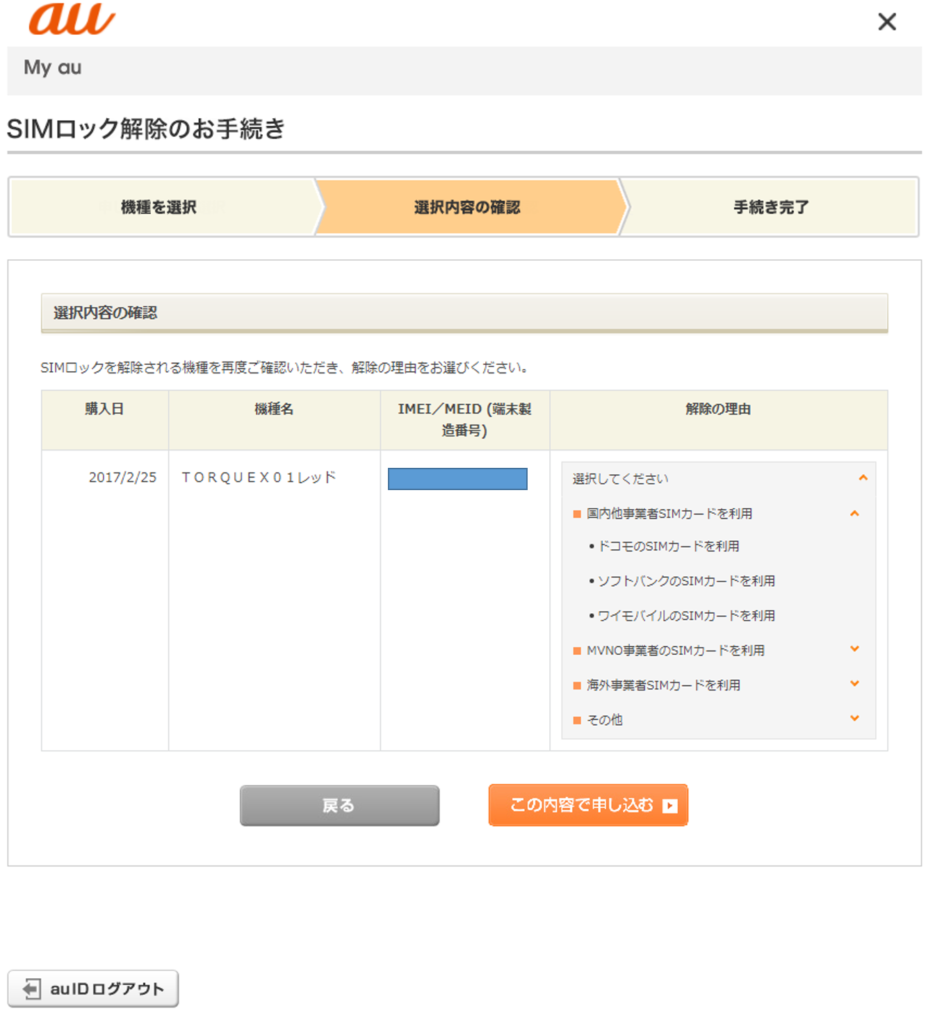Click arrow icon on apply button
935x1024 pixels.
tap(670, 806)
